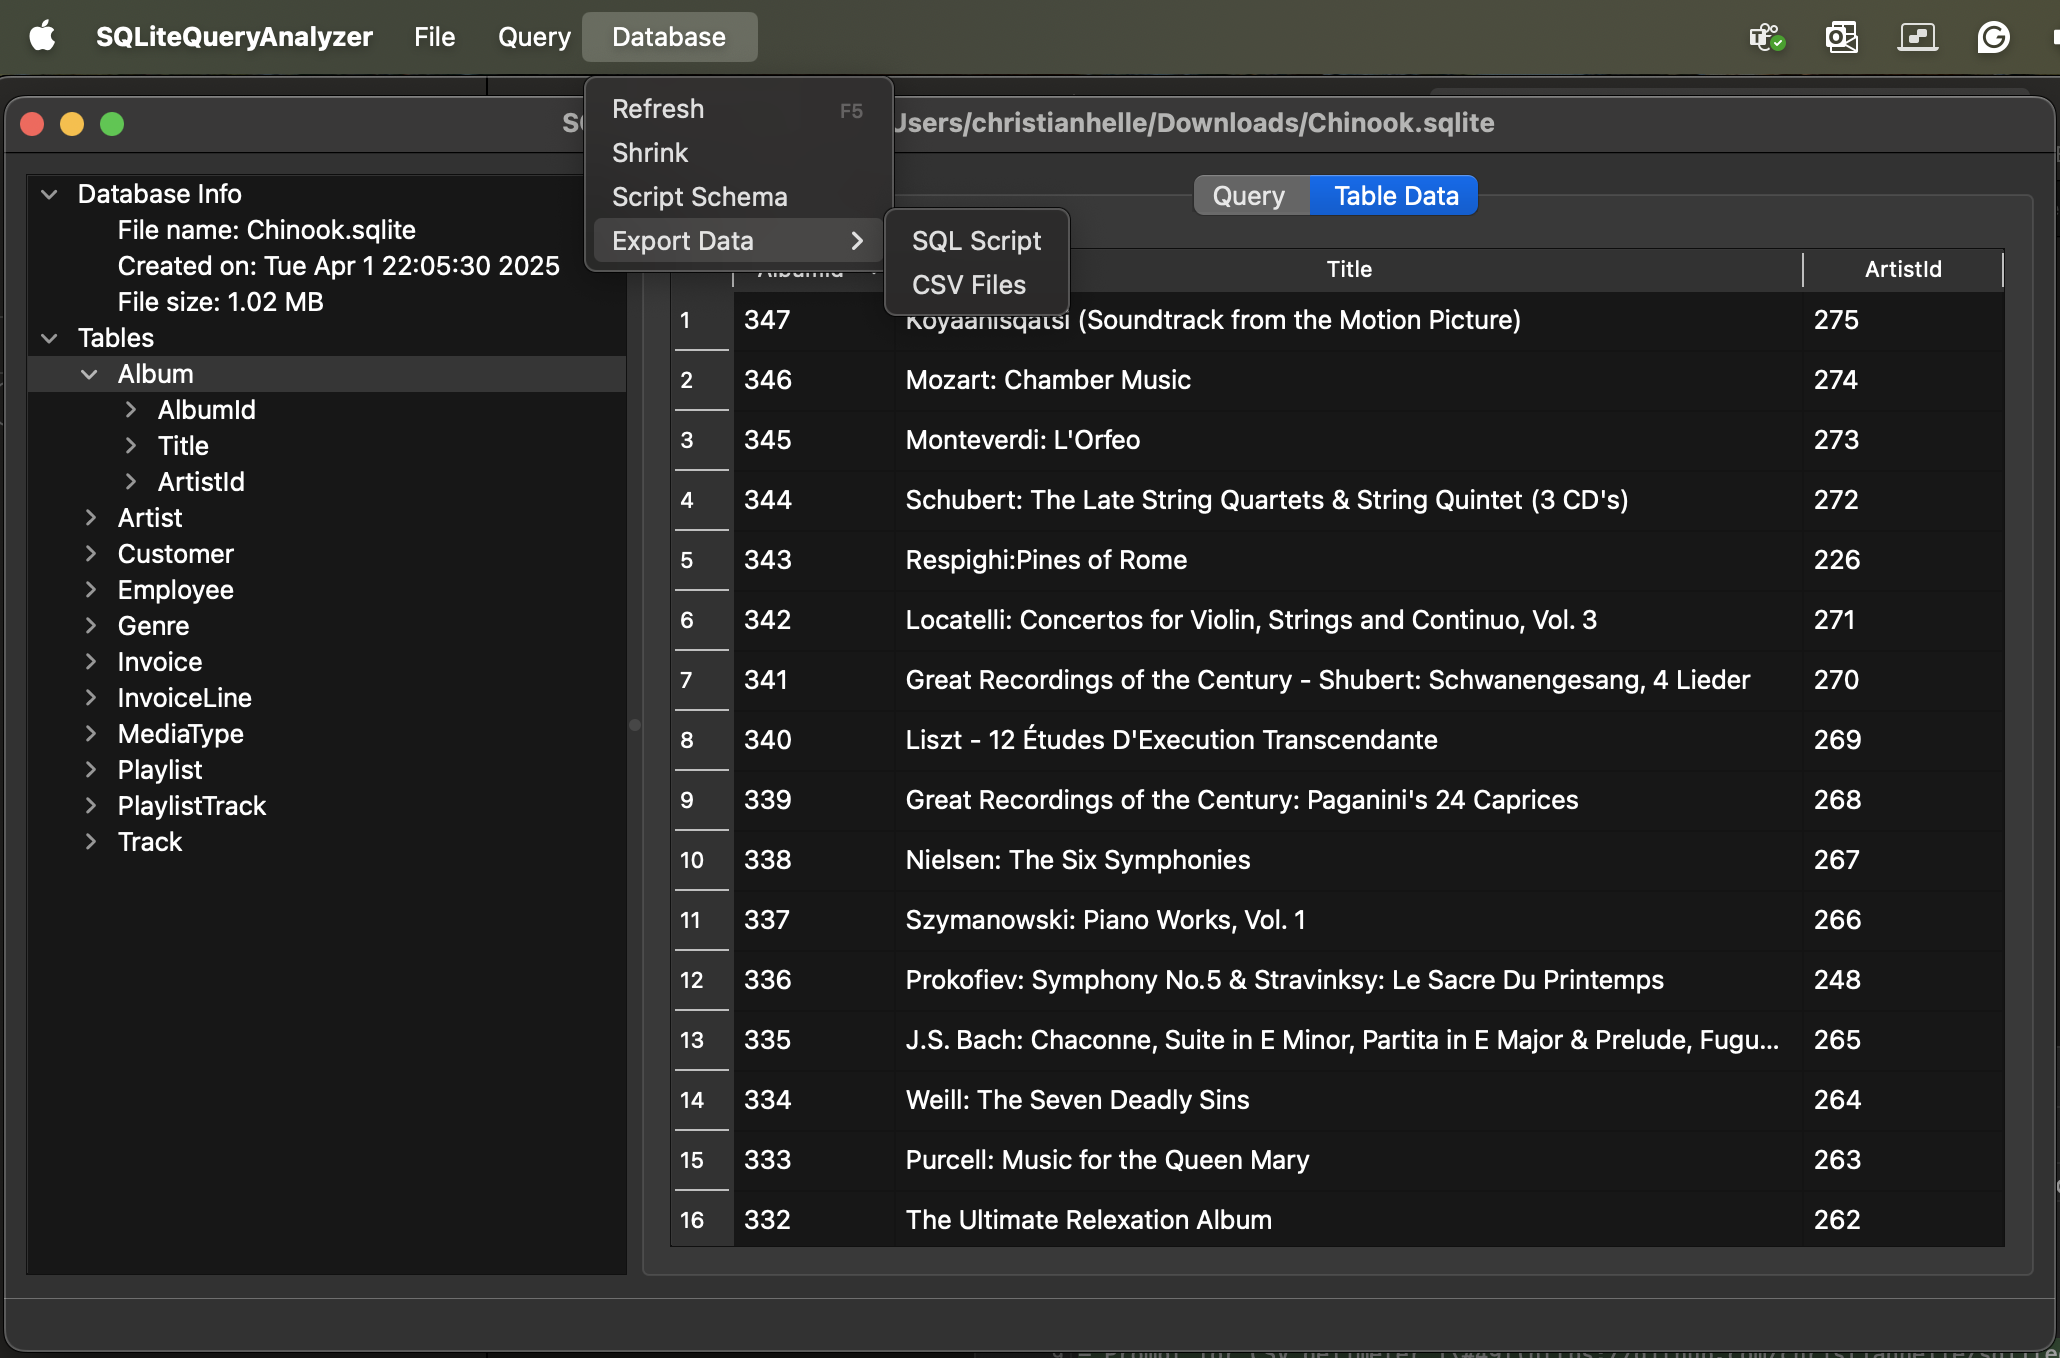Screen dimensions: 2060x1358
Task: Choose Refresh from the Database menu
Action: pos(738,109)
